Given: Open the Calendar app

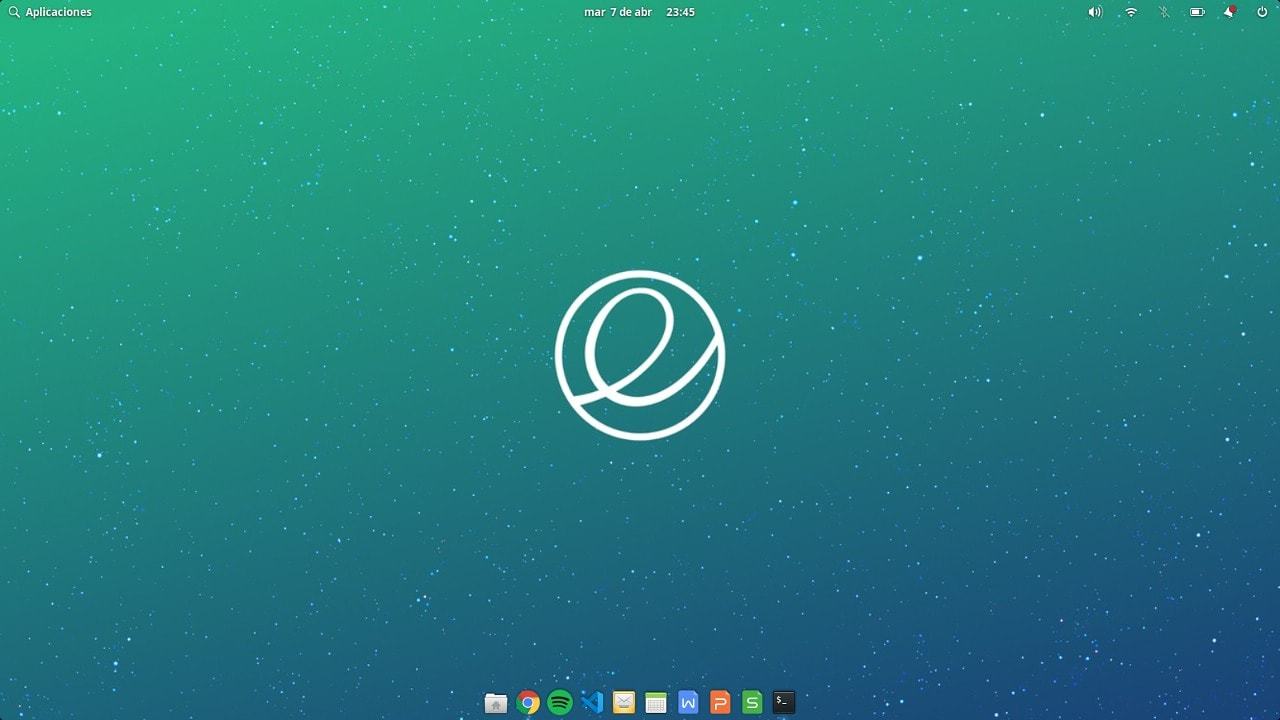Looking at the screenshot, I should point(655,702).
